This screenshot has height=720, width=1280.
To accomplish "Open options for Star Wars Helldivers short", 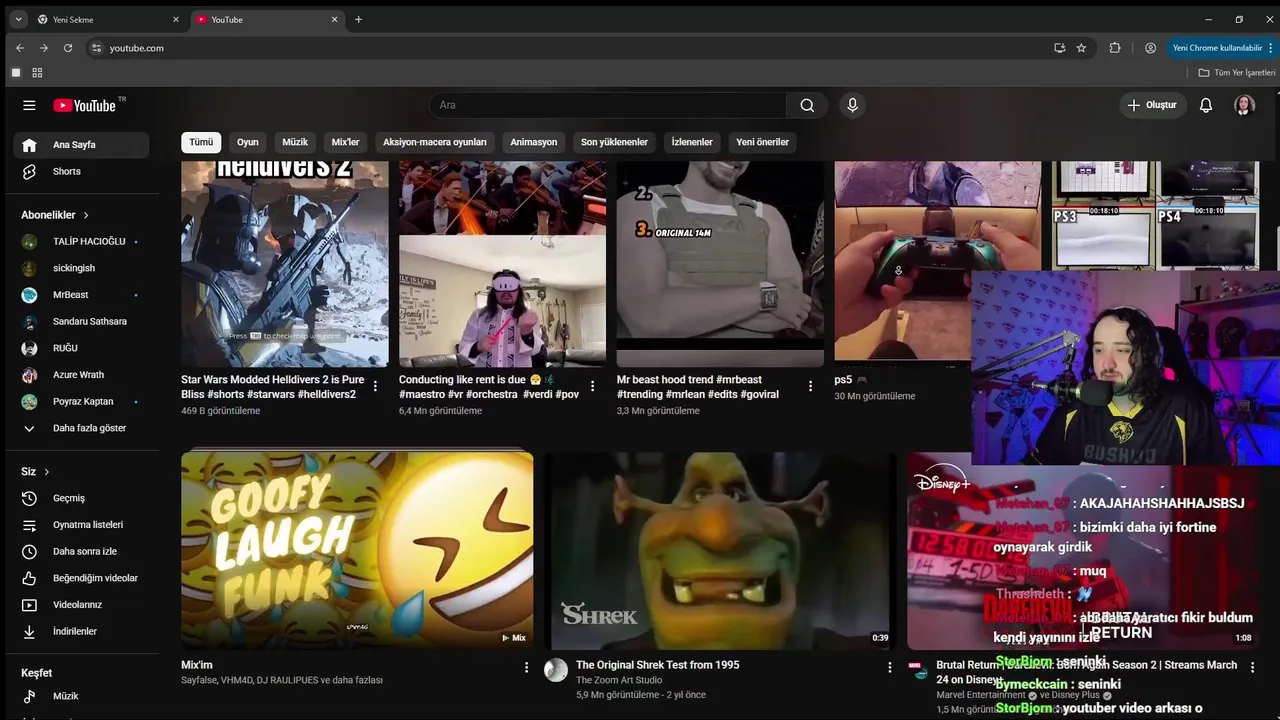I will tap(375, 386).
